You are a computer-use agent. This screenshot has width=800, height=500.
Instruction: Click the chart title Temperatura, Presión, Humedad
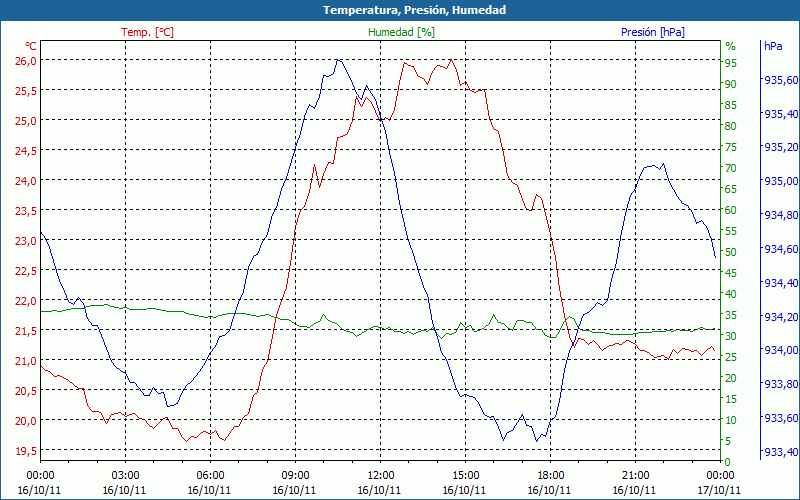tap(414, 10)
